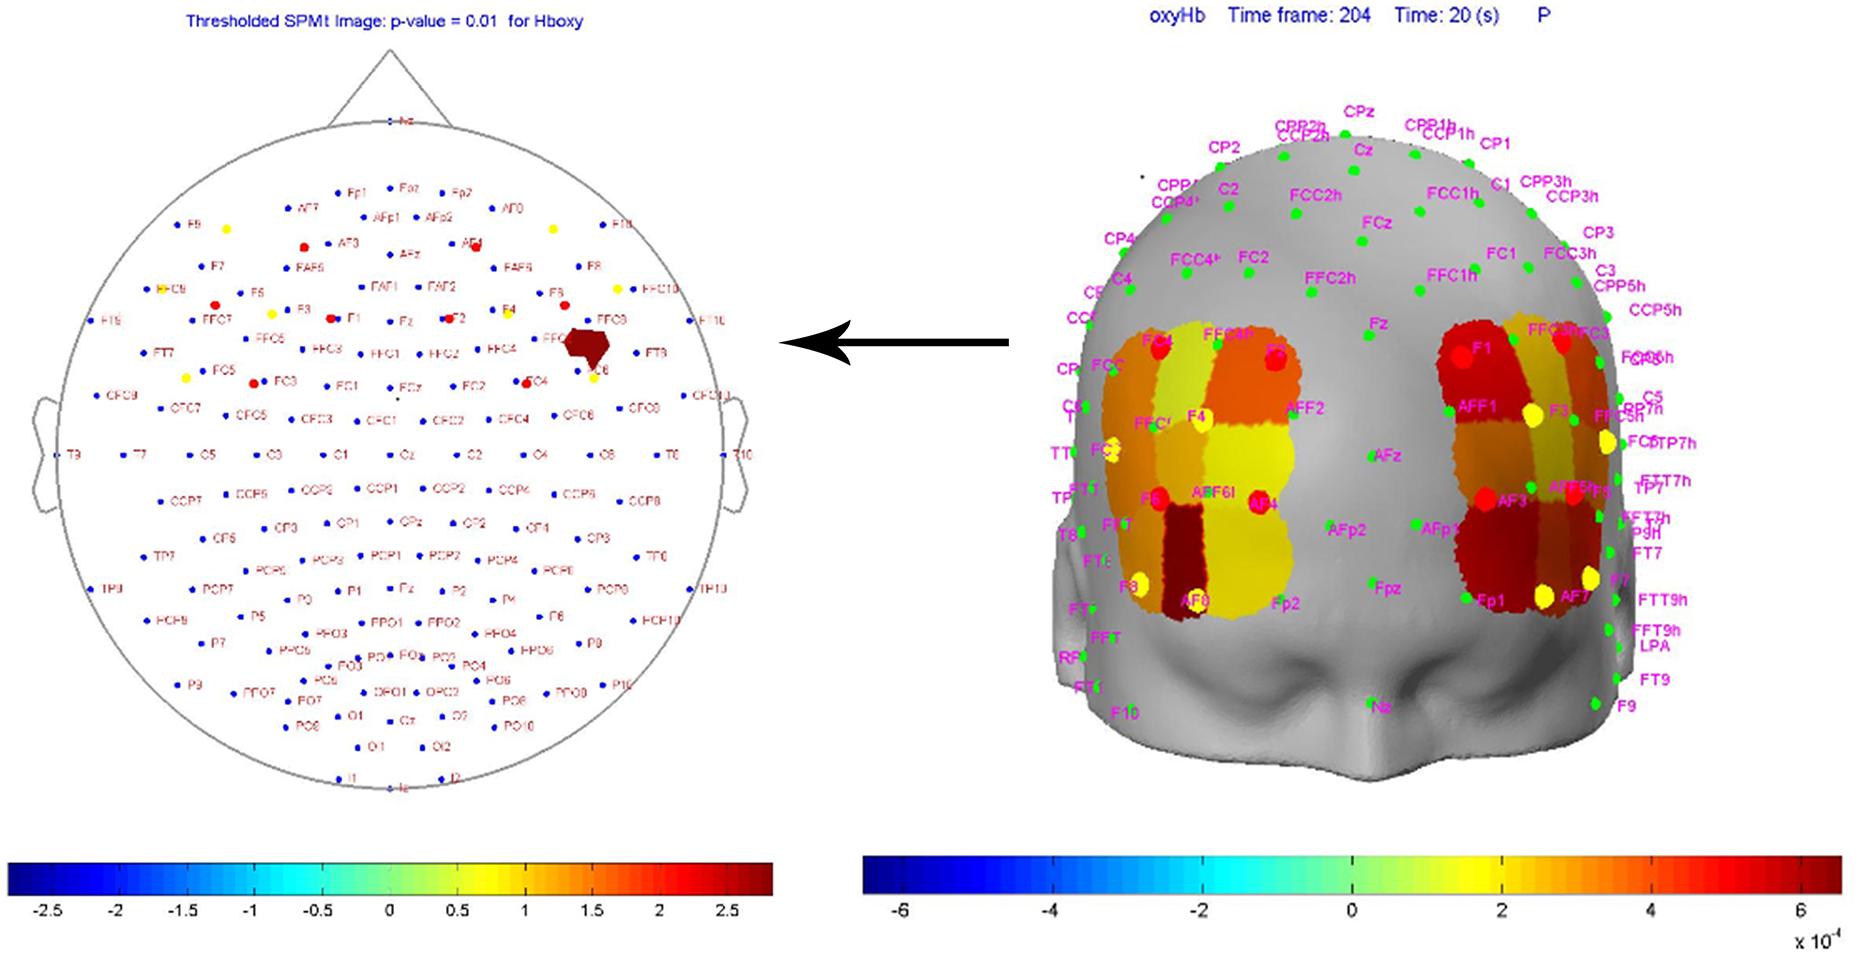Click the PO7 label on the flat scalp map
This screenshot has width=1858, height=957.
tap(310, 701)
